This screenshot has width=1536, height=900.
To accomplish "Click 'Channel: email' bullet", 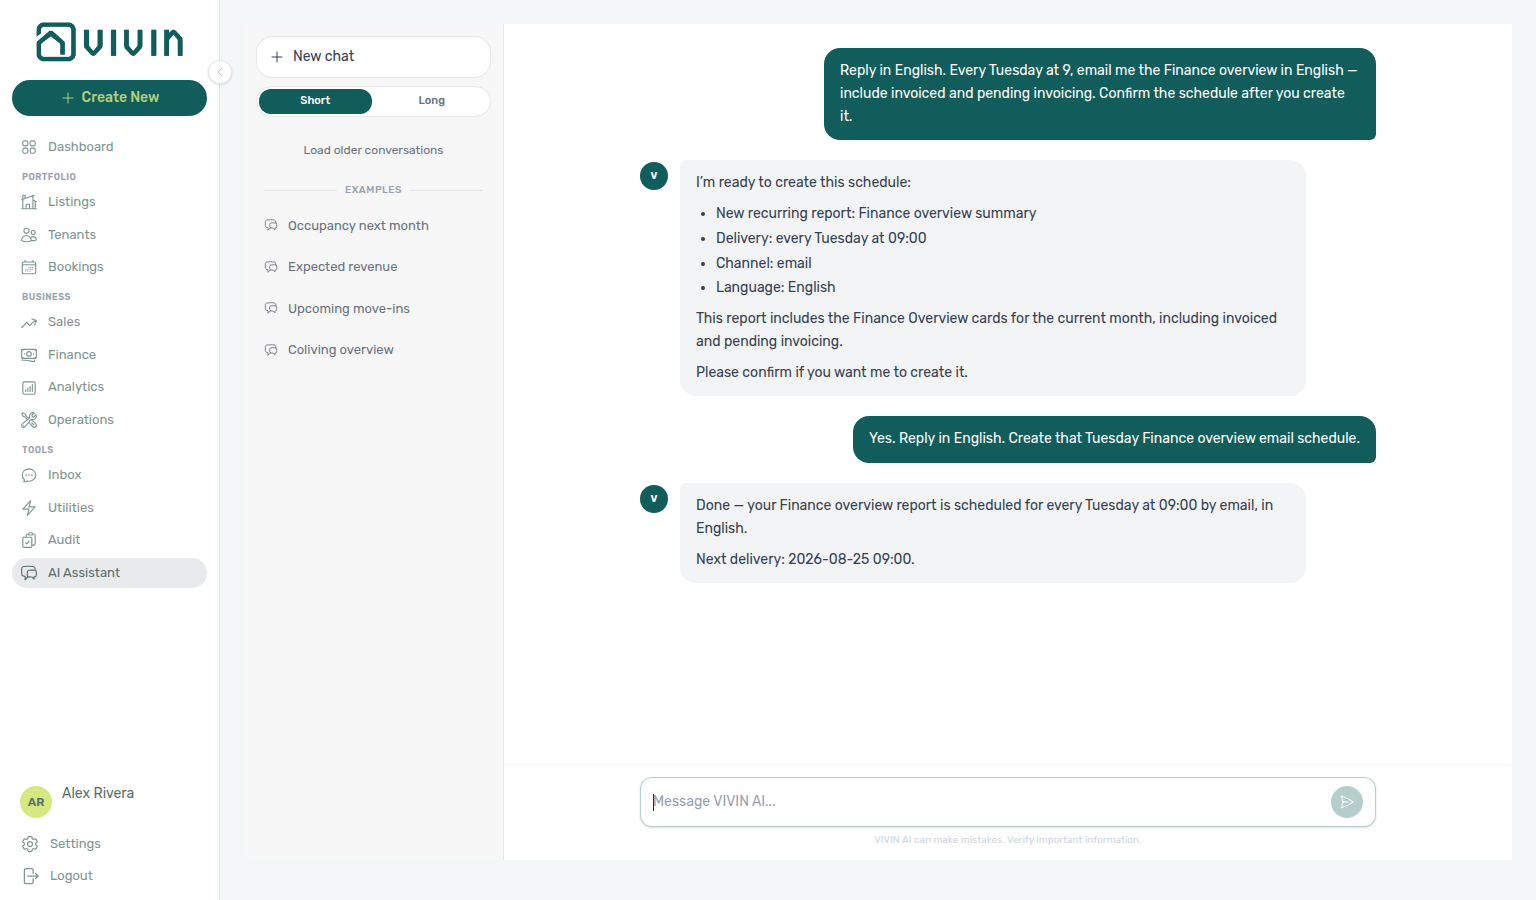I will pyautogui.click(x=764, y=263).
